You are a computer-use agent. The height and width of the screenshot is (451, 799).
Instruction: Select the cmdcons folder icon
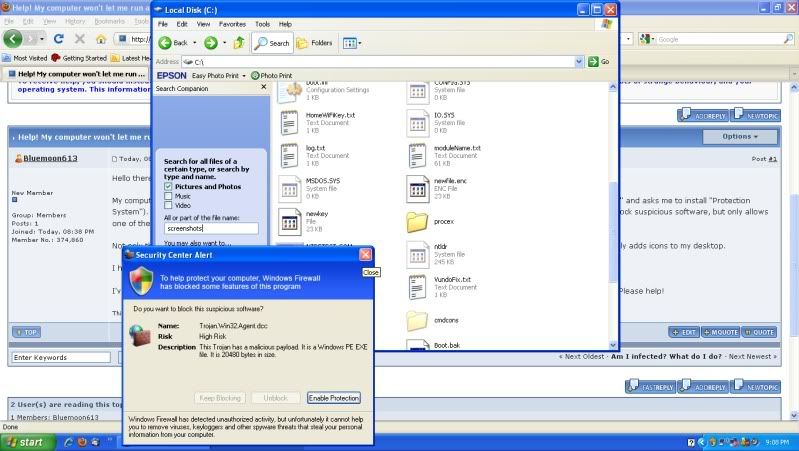click(x=417, y=321)
